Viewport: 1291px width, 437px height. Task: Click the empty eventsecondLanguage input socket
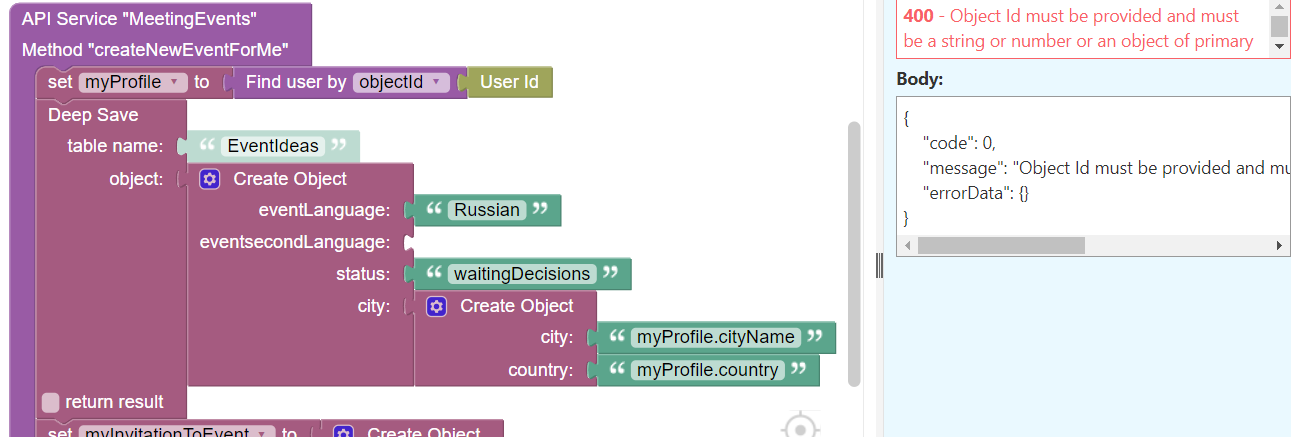point(410,242)
